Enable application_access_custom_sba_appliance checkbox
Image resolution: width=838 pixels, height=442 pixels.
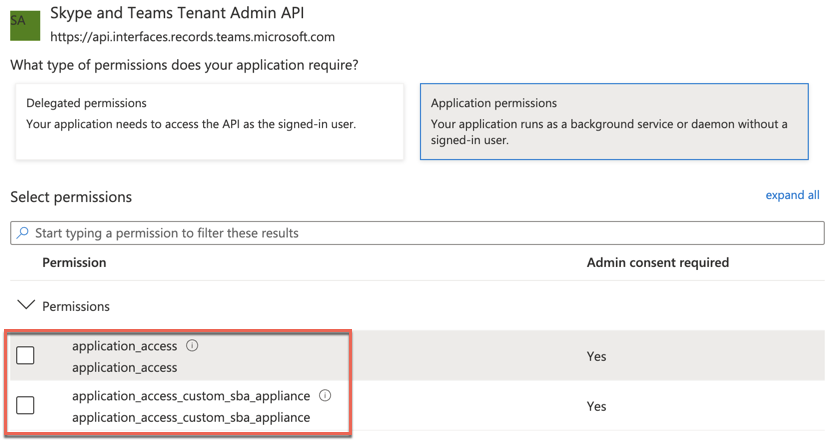(25, 405)
